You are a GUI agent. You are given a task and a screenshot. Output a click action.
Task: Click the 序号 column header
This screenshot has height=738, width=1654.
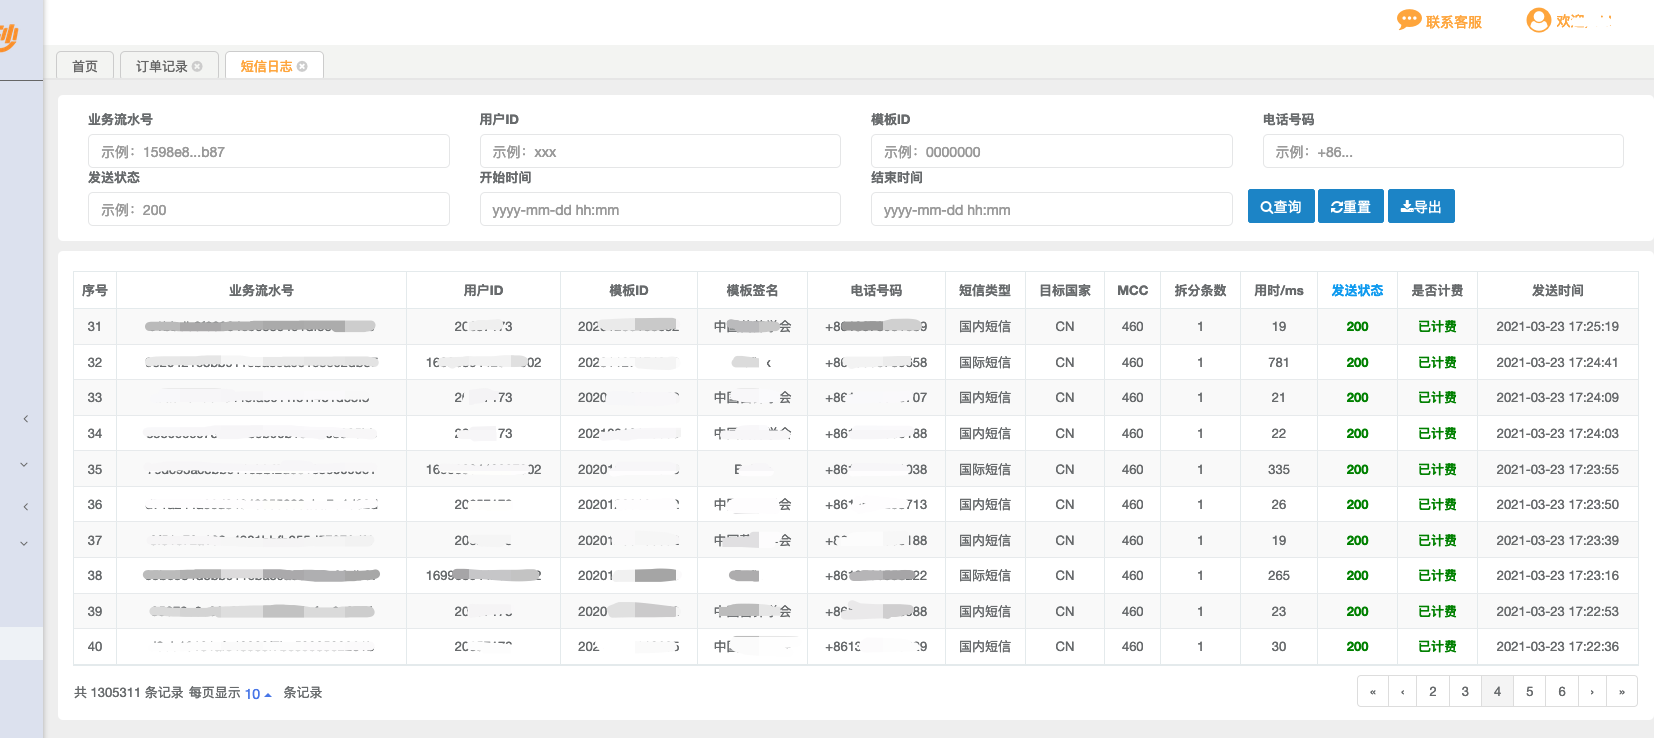tap(95, 290)
